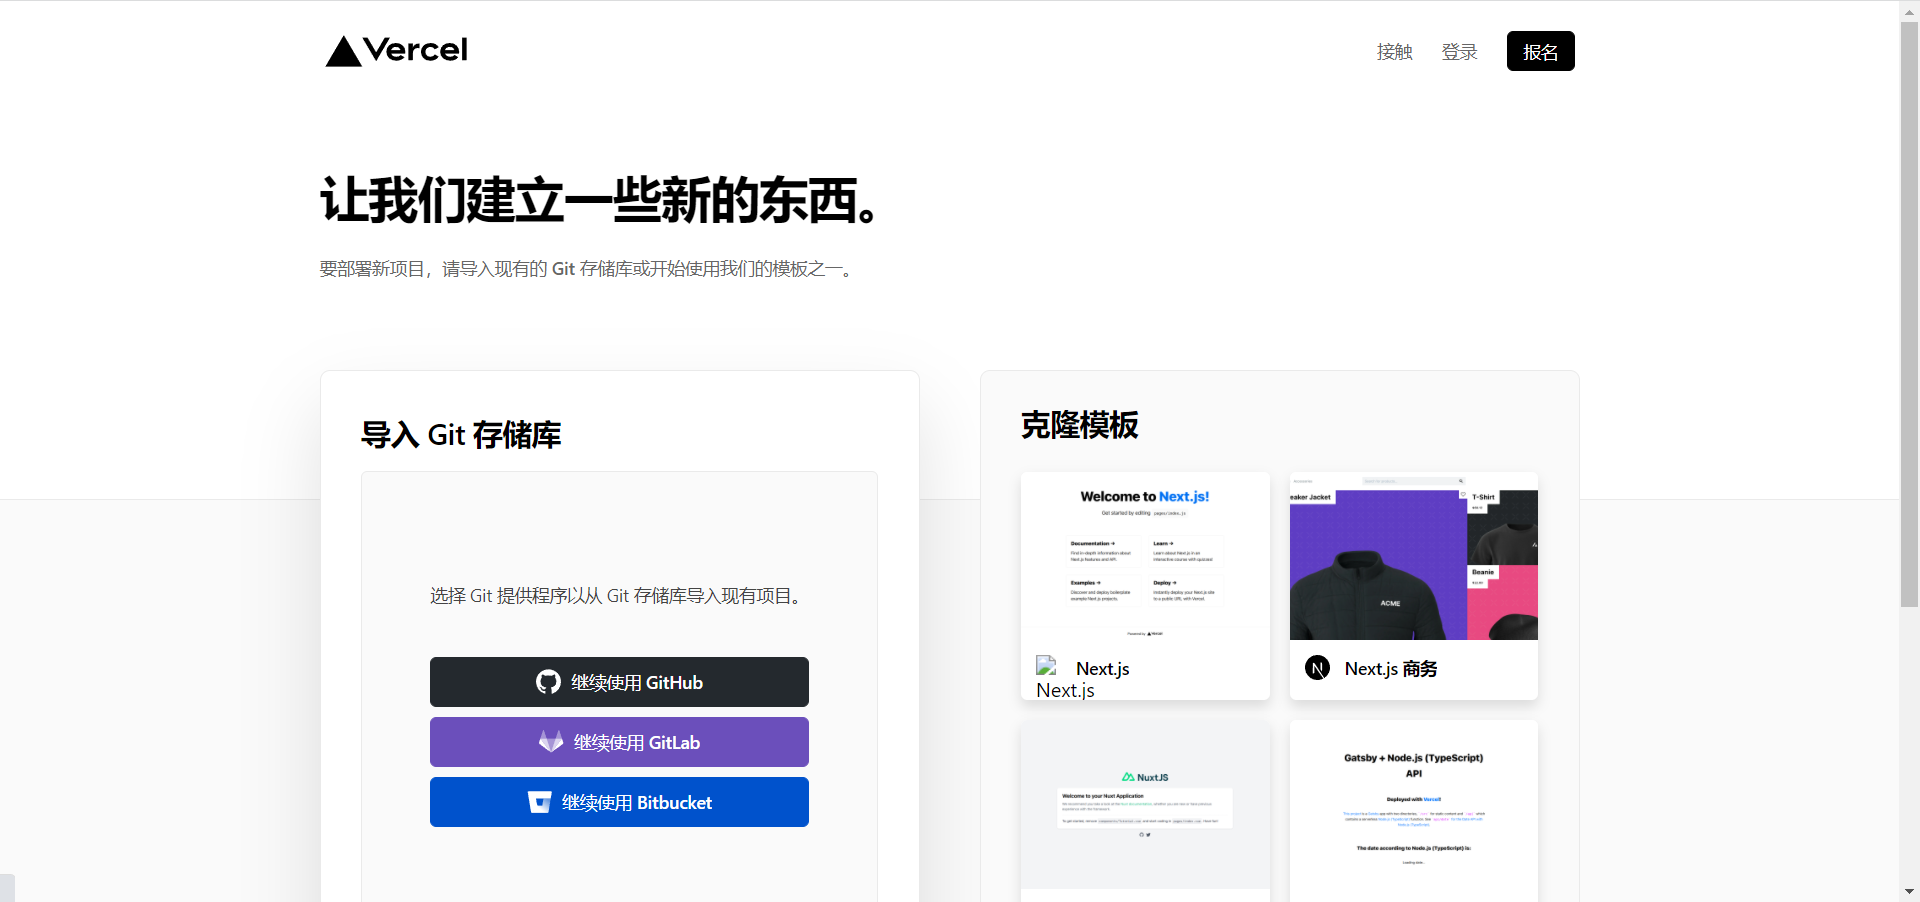
Task: Click the page vertical scrollbar thumb
Action: (x=1909, y=313)
